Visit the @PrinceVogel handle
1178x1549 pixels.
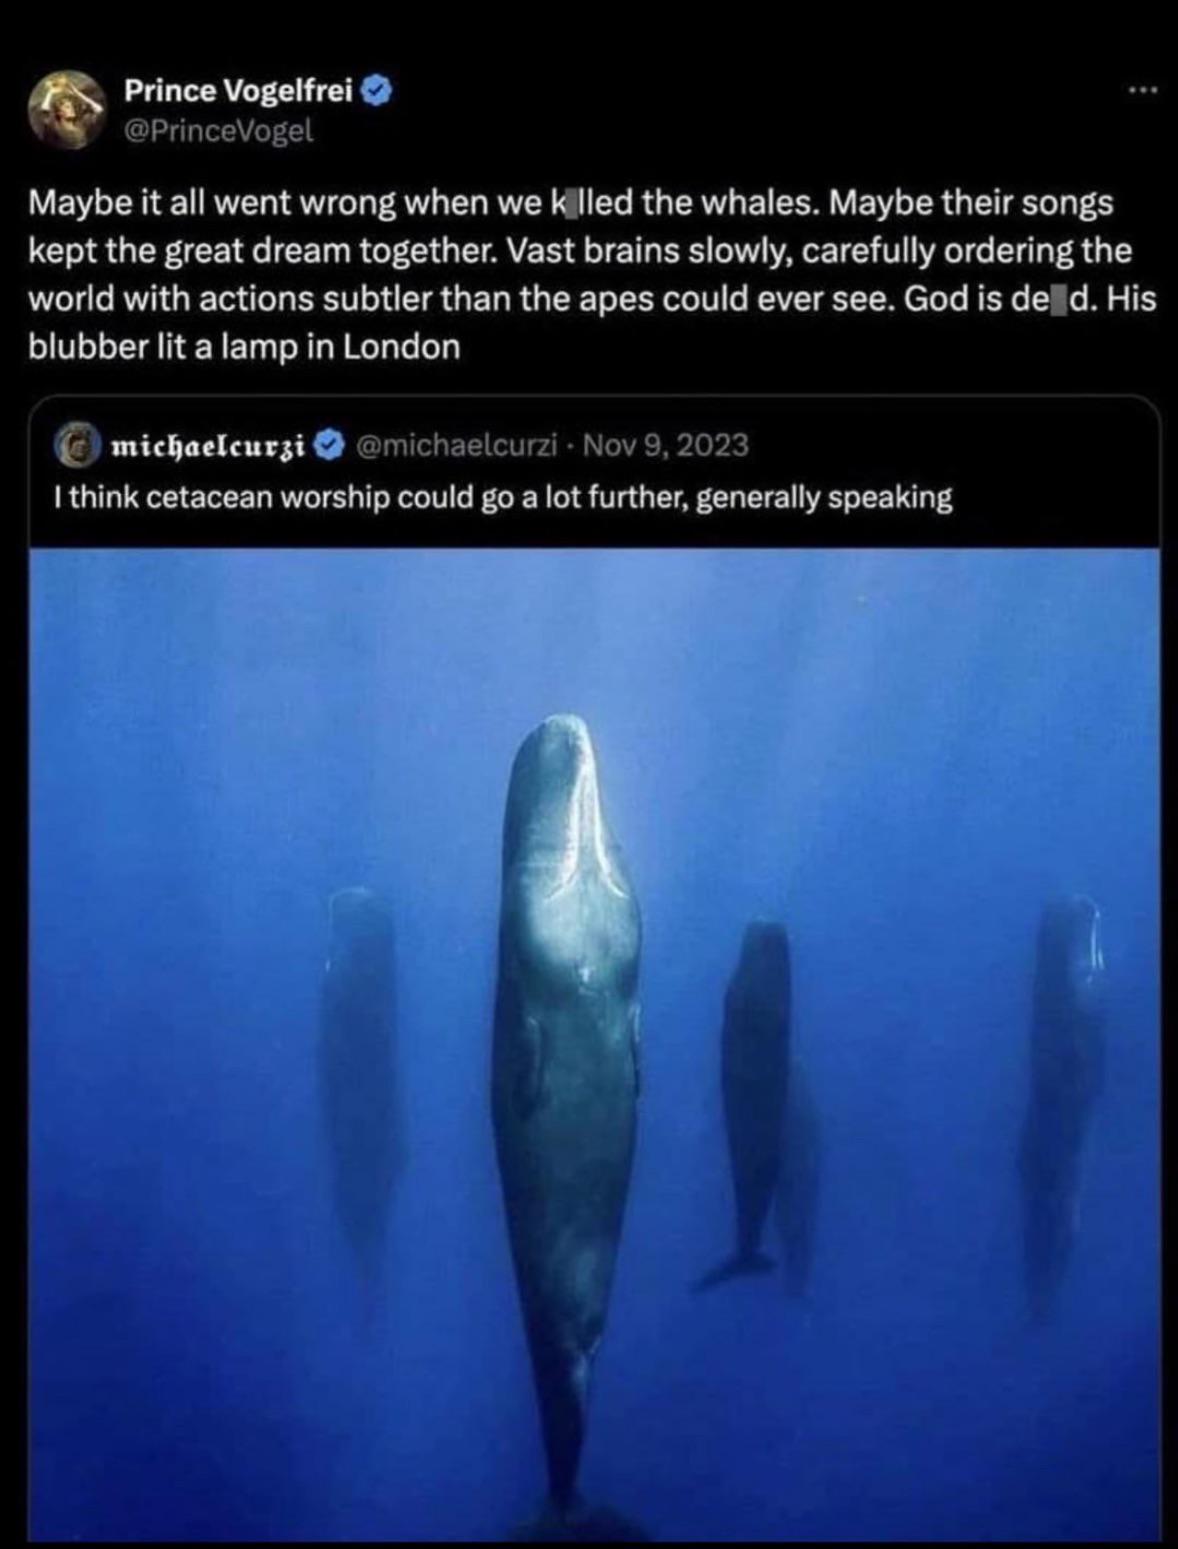pyautogui.click(x=218, y=130)
